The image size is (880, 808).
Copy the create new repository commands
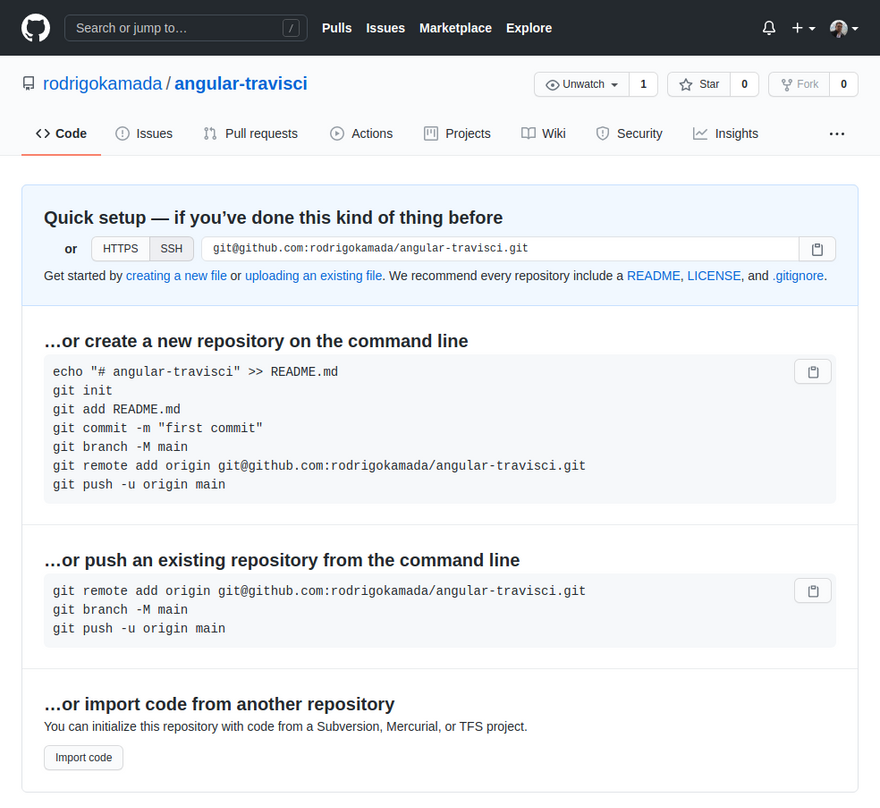point(813,372)
